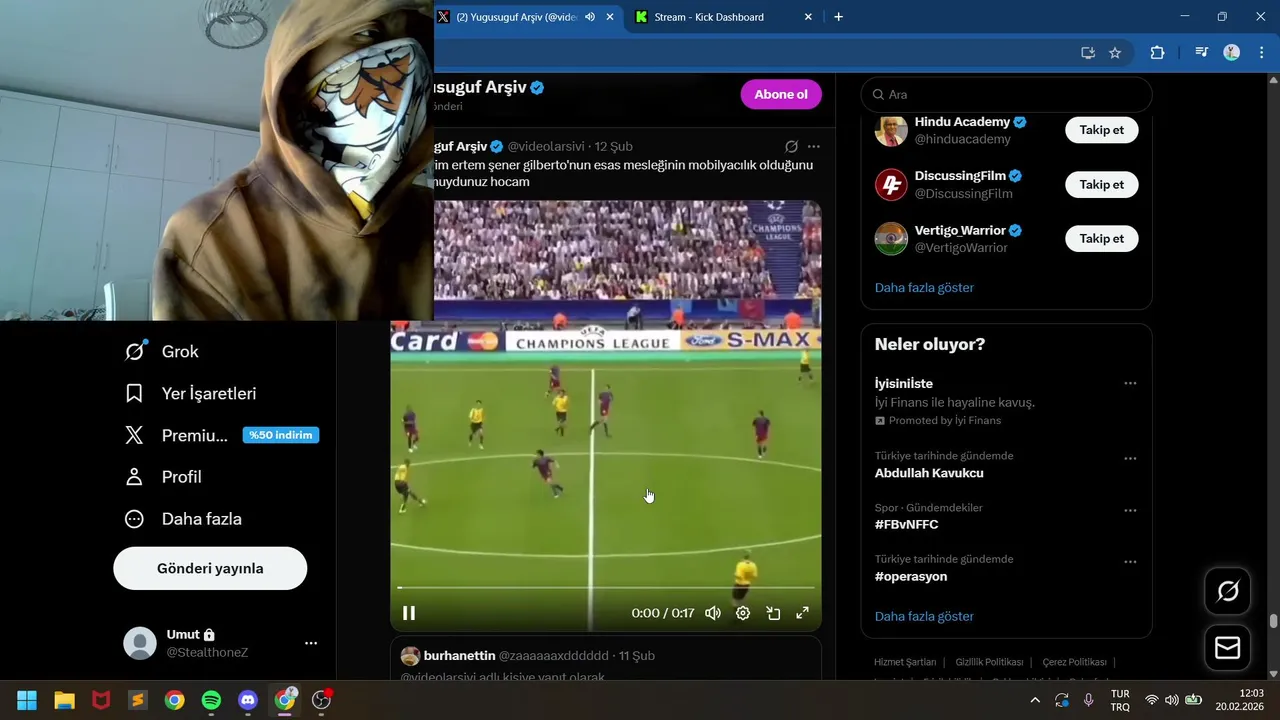Open floating messages envelope
Viewport: 1280px width, 720px height.
tap(1227, 648)
